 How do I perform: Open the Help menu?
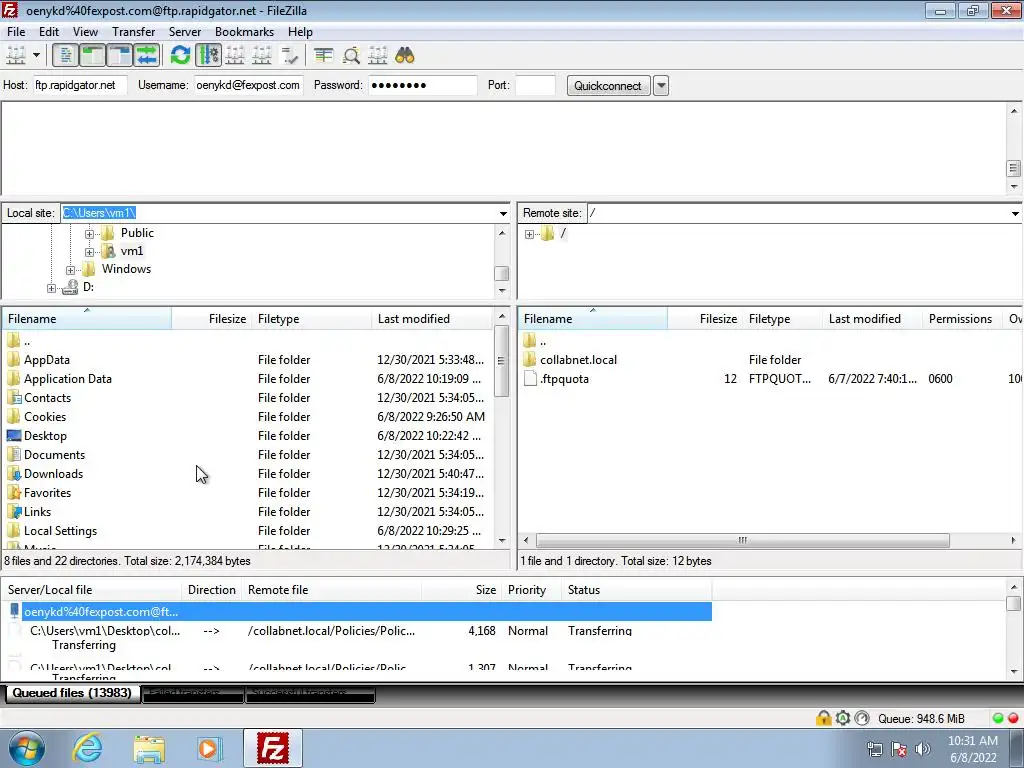[x=300, y=31]
